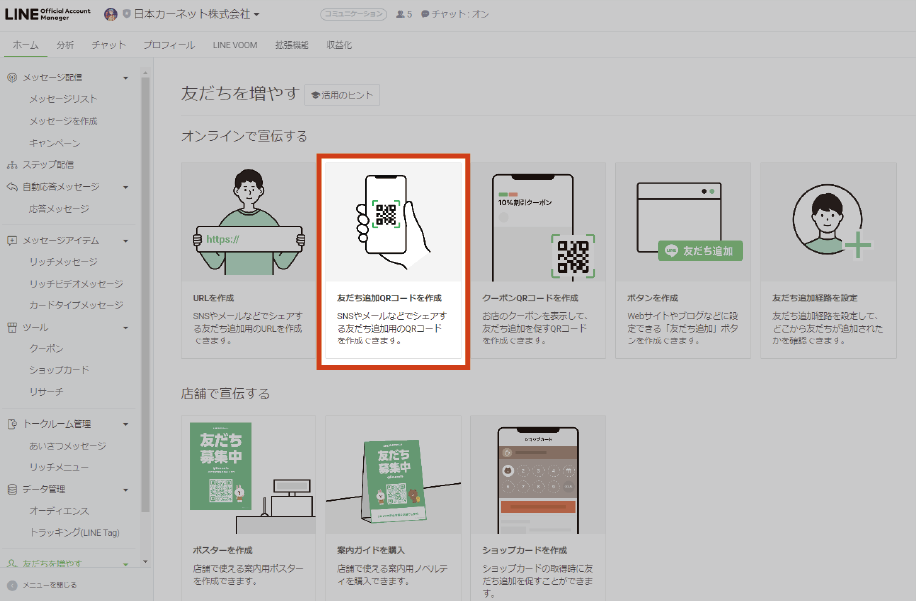Click the 案内ガイドを購入 tent card illustration
The image size is (916, 601).
coord(393,475)
